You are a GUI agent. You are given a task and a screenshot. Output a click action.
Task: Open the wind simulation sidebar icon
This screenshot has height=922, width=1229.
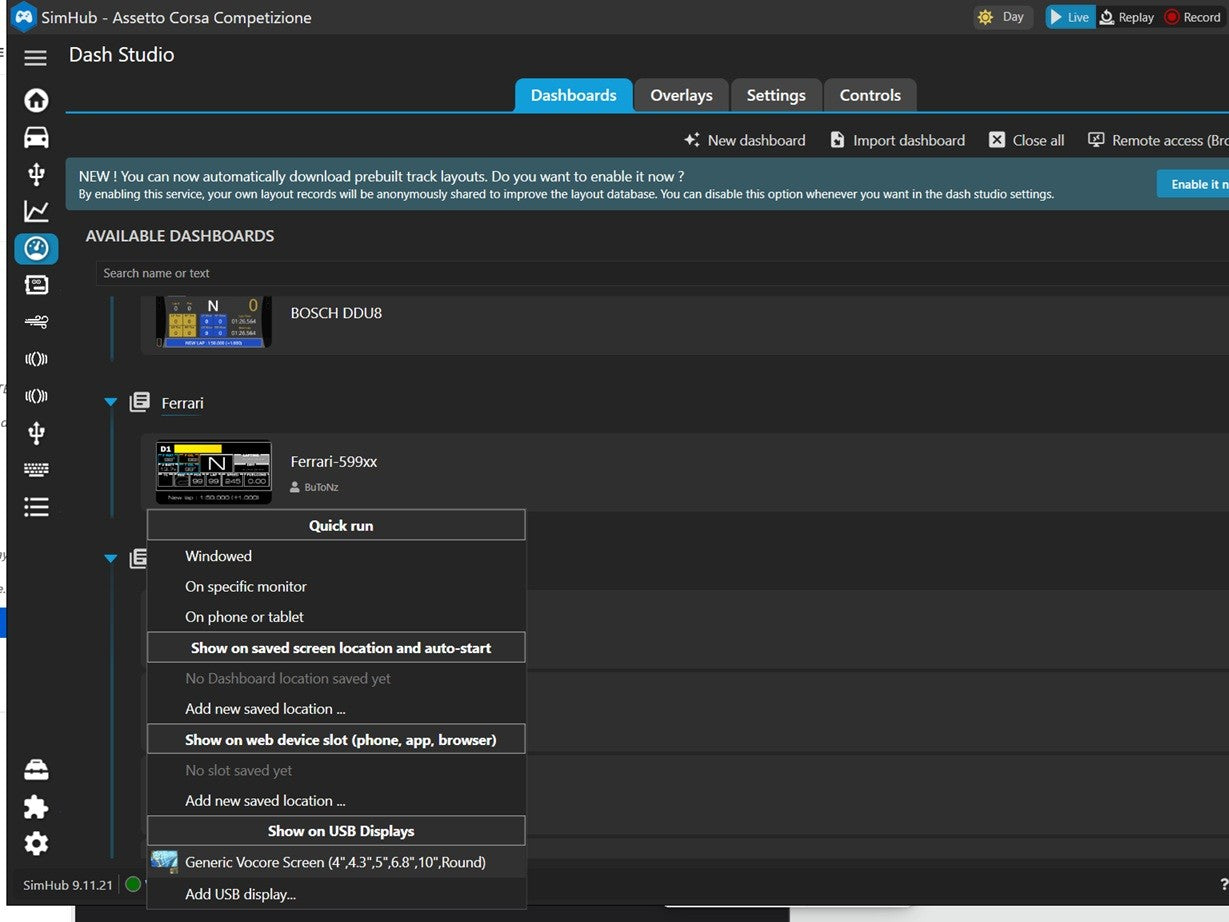click(36, 322)
